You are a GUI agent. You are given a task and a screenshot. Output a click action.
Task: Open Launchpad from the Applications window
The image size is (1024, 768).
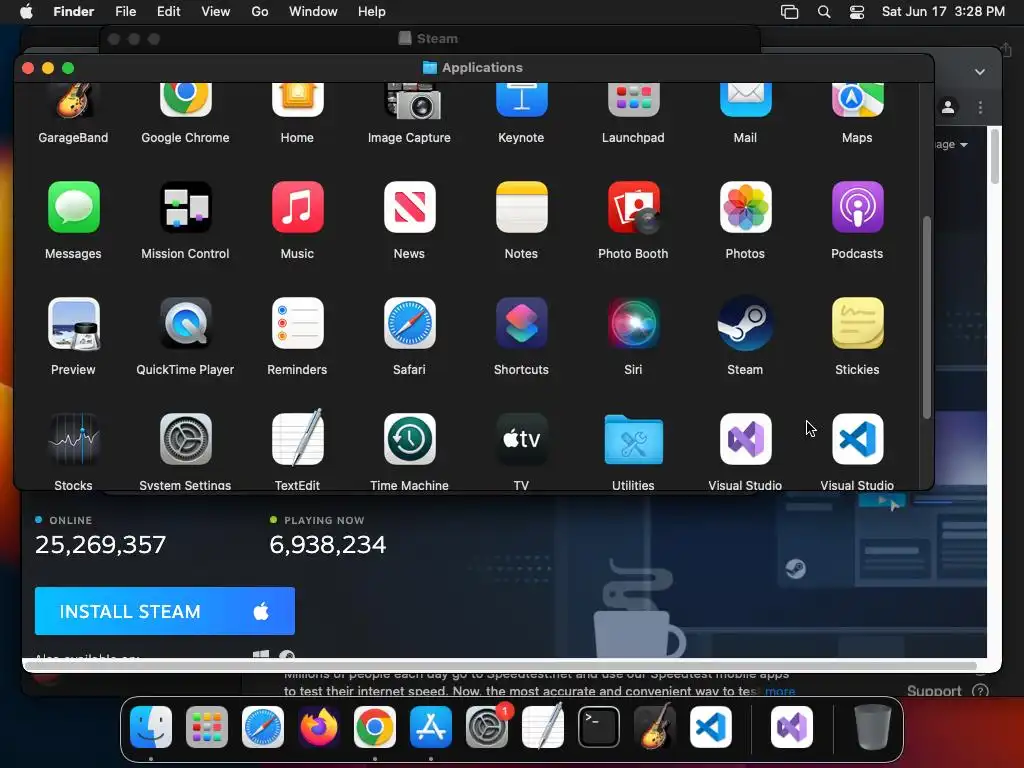(x=633, y=101)
